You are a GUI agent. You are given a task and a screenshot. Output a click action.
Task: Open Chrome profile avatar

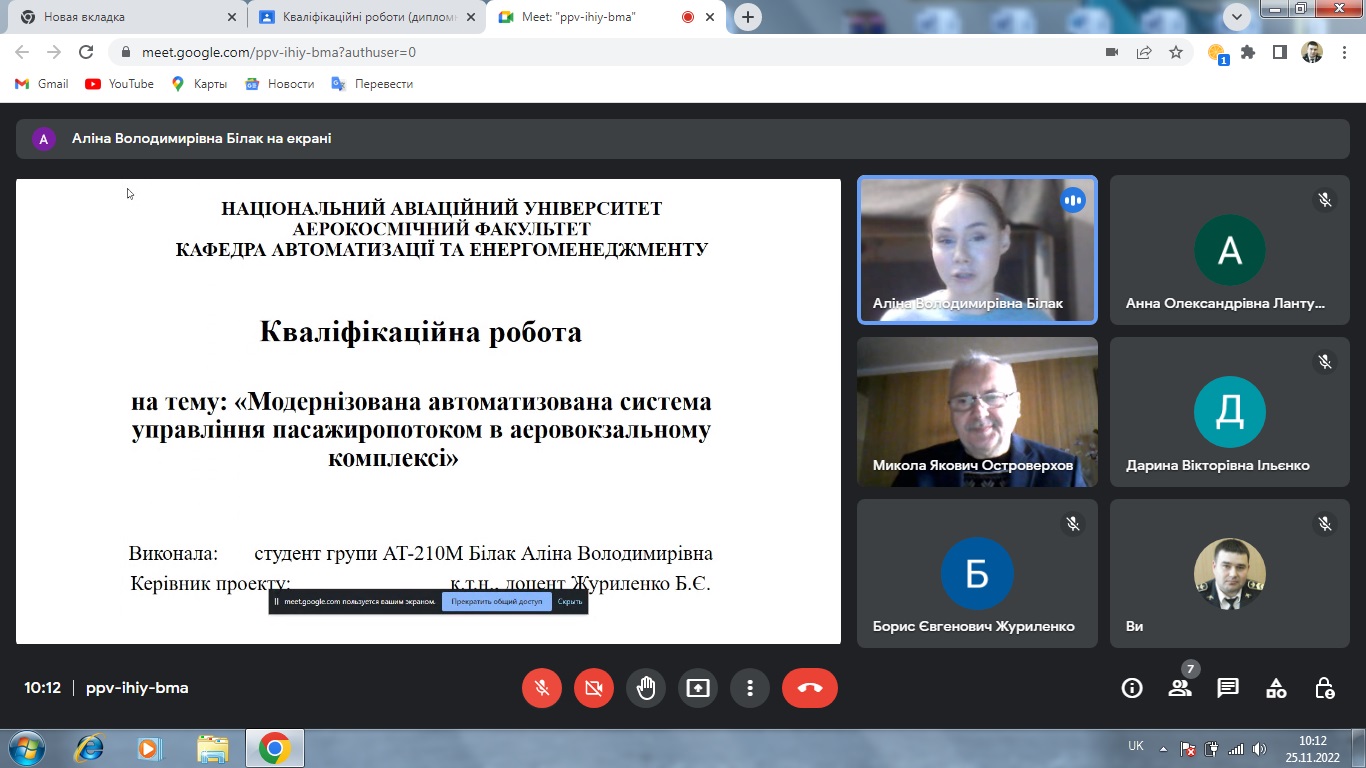(1312, 53)
